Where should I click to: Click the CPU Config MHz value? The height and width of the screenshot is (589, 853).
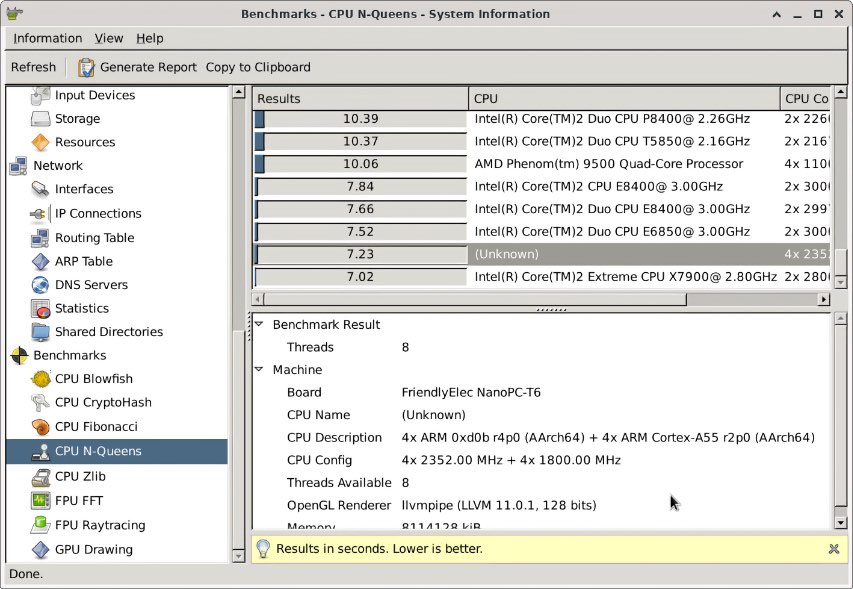coord(511,460)
